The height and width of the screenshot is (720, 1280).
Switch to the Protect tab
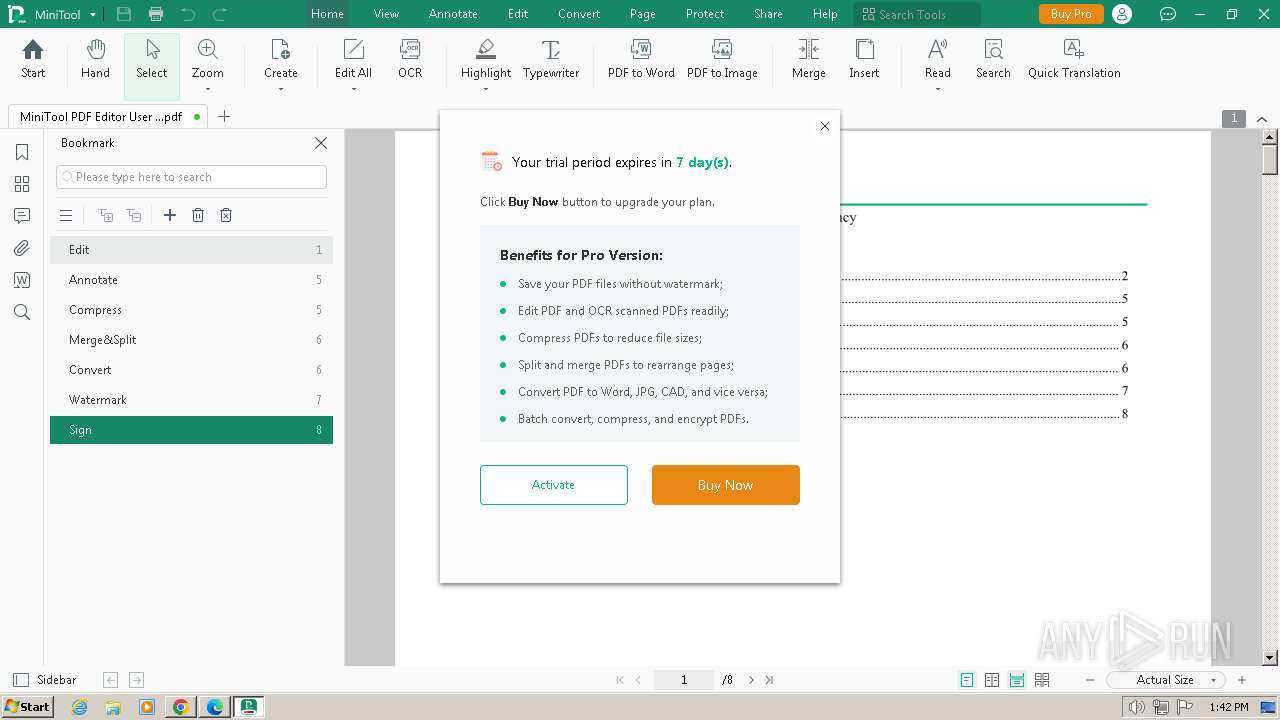click(705, 14)
